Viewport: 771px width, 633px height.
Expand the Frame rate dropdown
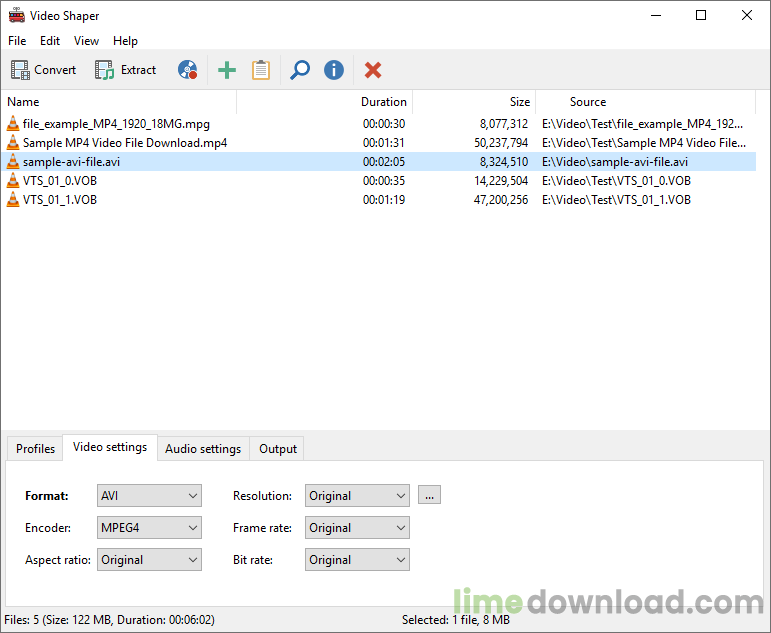[357, 528]
